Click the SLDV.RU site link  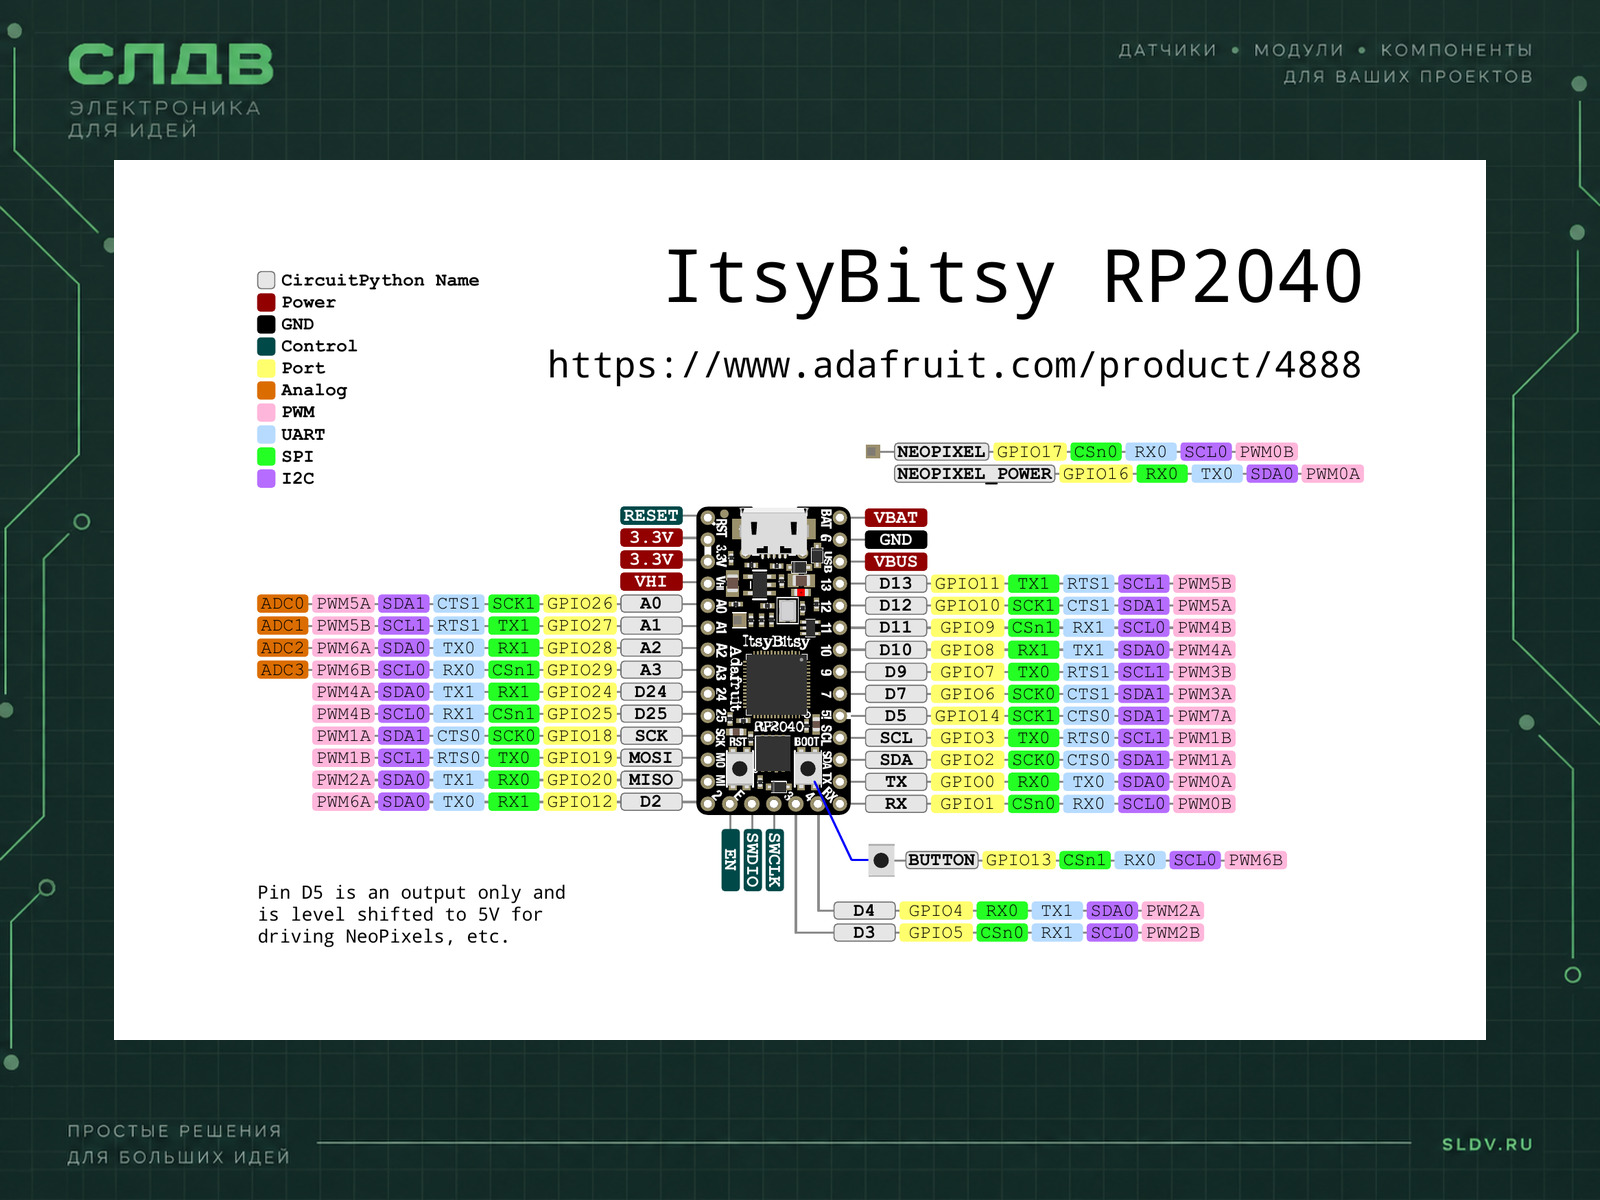pyautogui.click(x=1487, y=1144)
